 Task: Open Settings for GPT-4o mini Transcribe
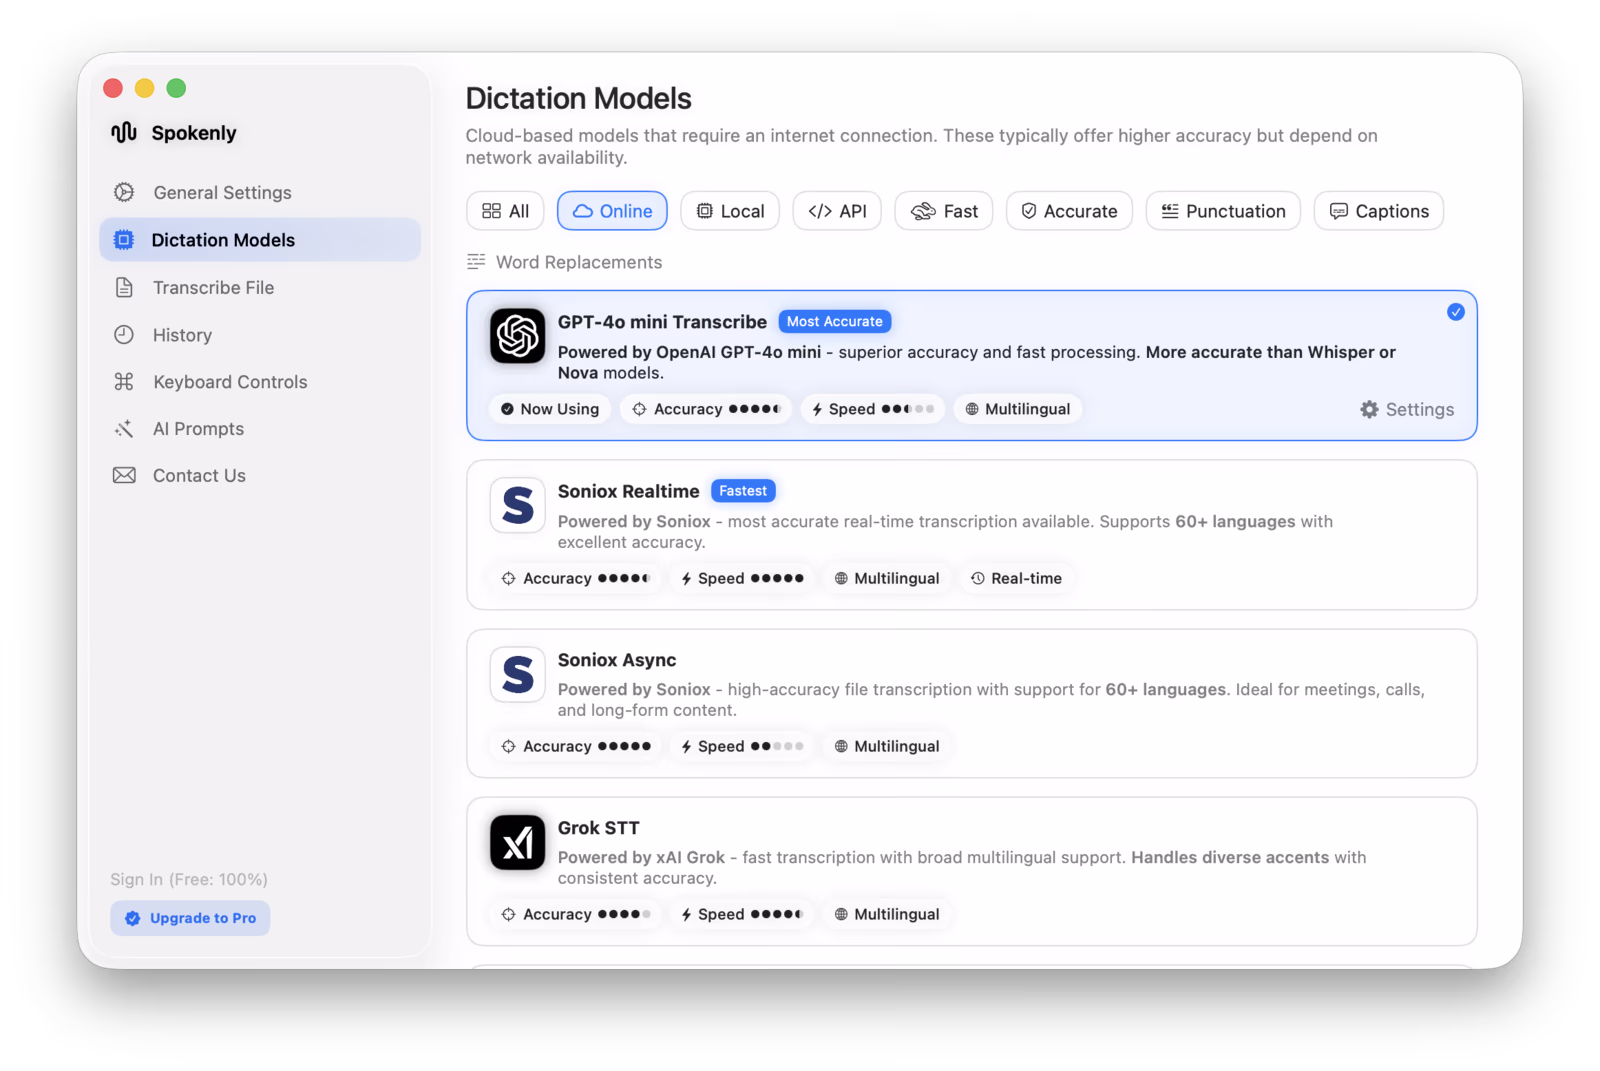(x=1407, y=409)
